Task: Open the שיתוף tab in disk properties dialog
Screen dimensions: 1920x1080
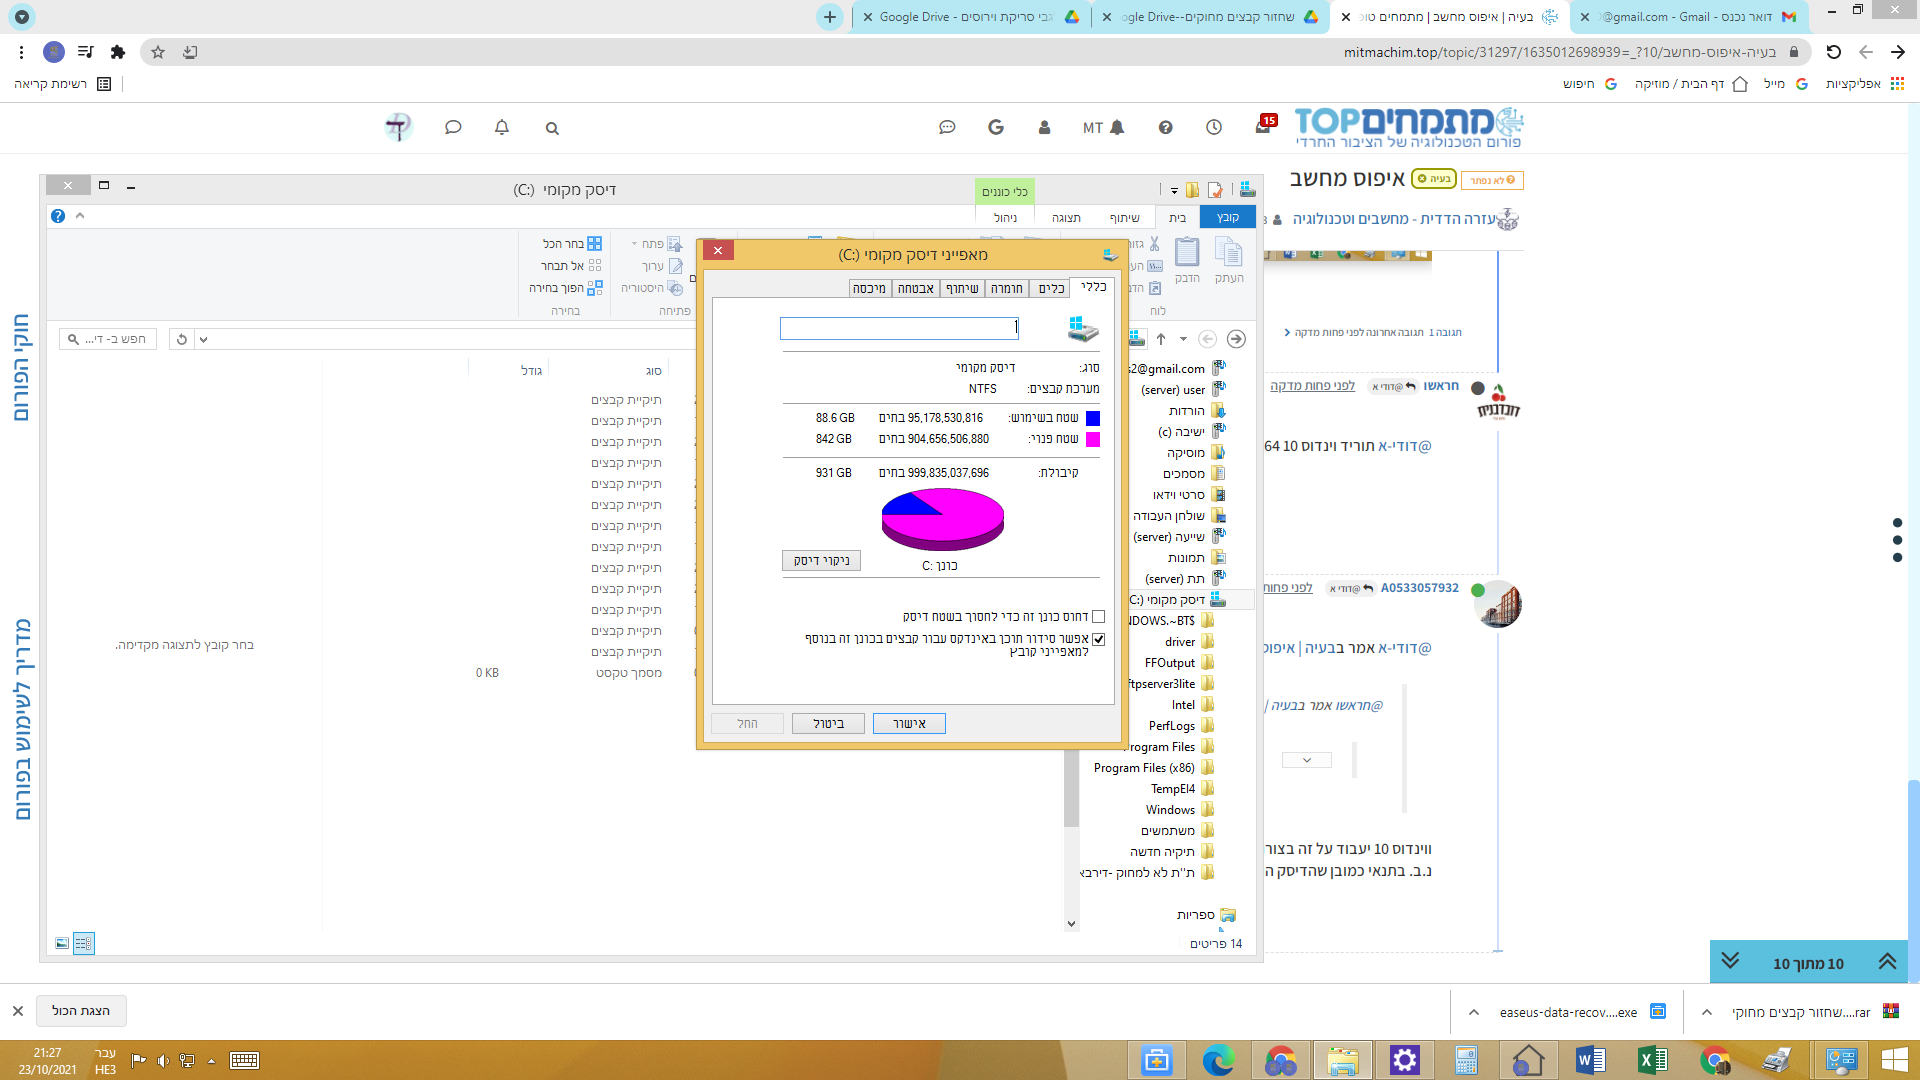Action: tap(962, 289)
